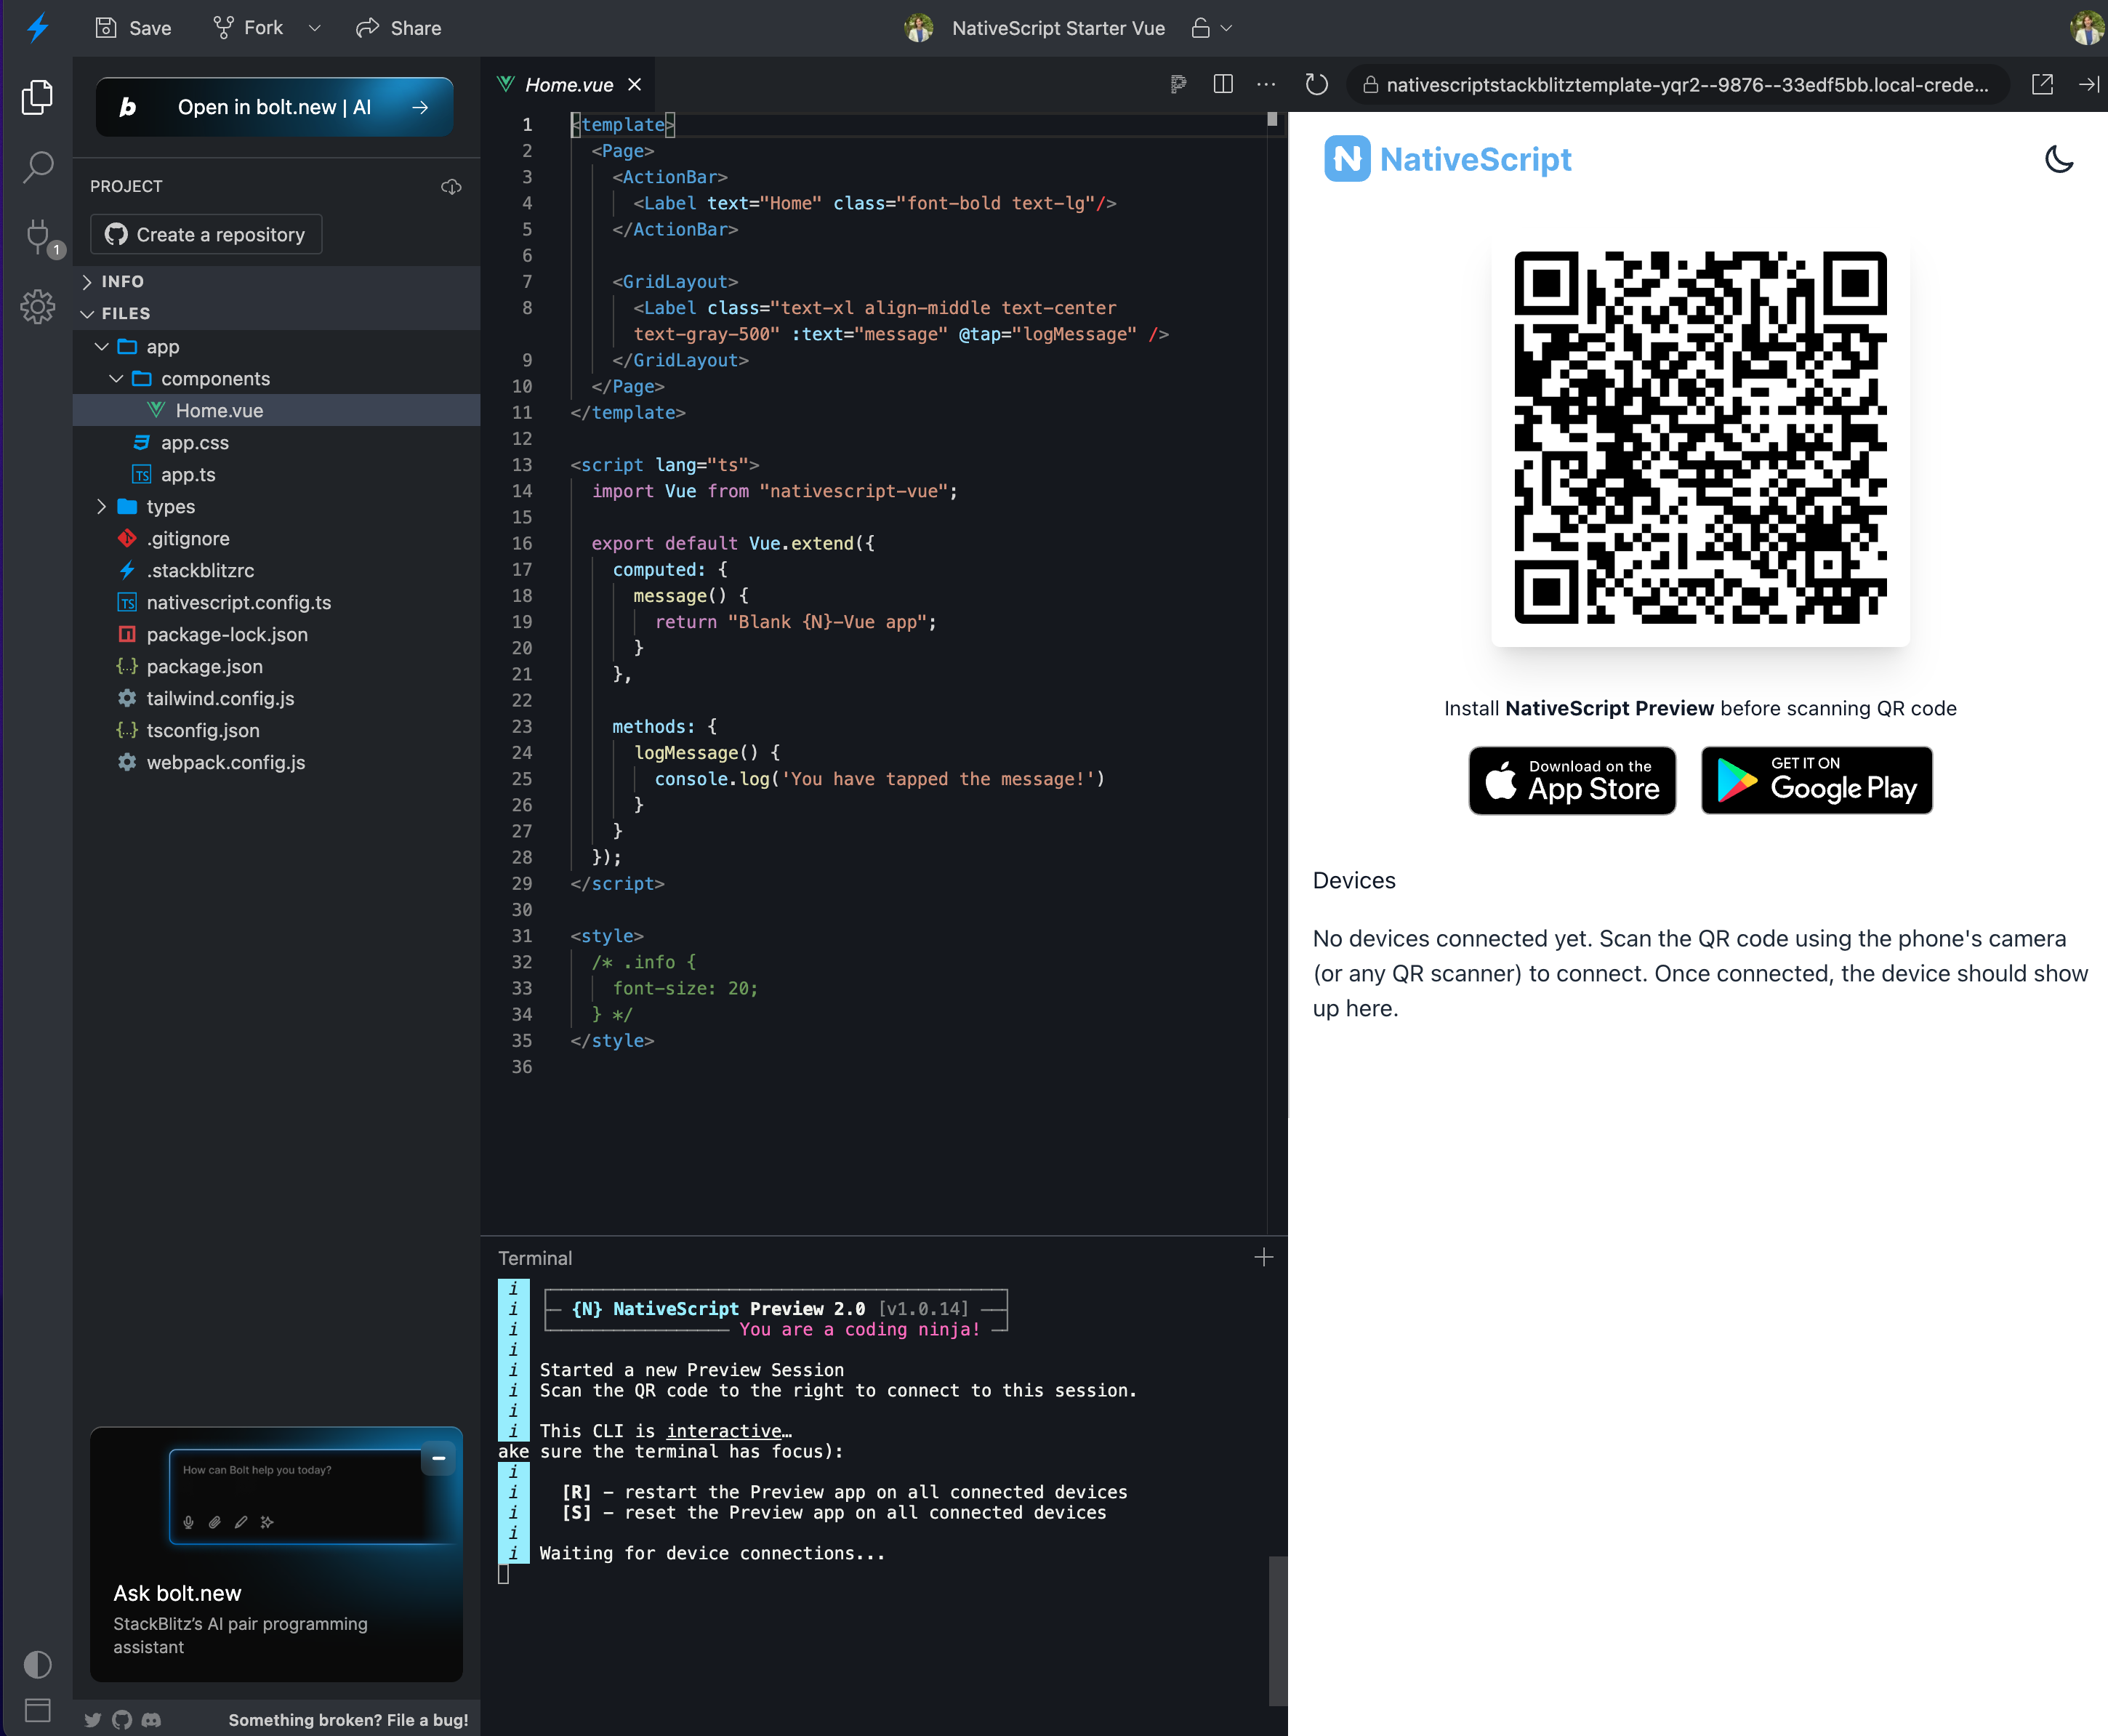Open app.css file
This screenshot has height=1736, width=2108.
[276, 442]
